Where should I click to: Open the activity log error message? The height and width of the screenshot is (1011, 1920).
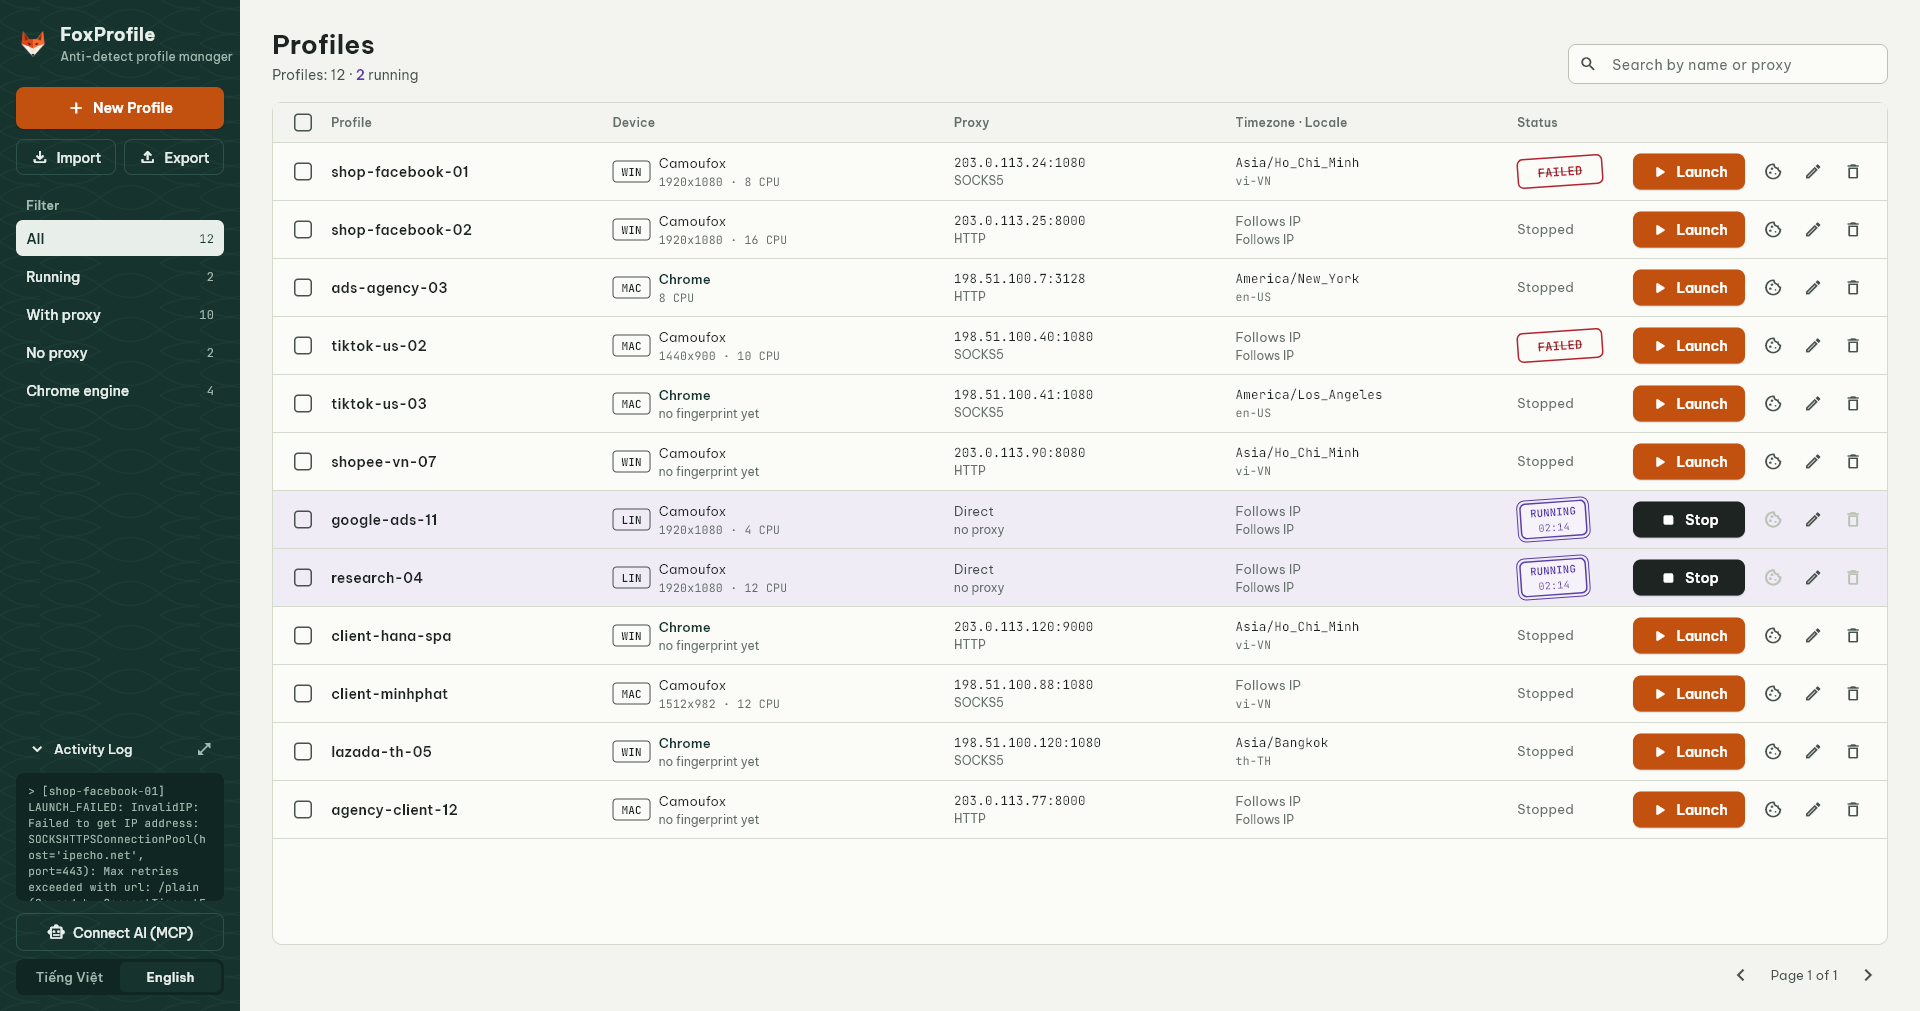[x=120, y=838]
